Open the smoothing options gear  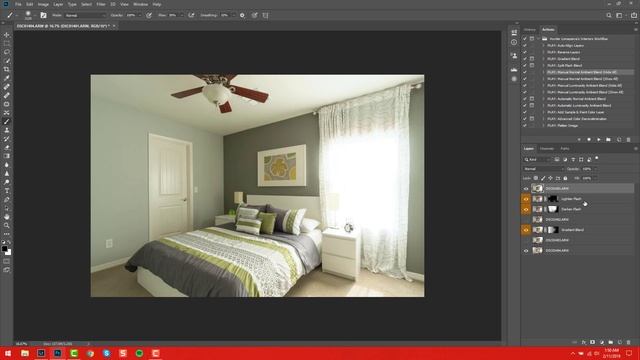coord(242,15)
